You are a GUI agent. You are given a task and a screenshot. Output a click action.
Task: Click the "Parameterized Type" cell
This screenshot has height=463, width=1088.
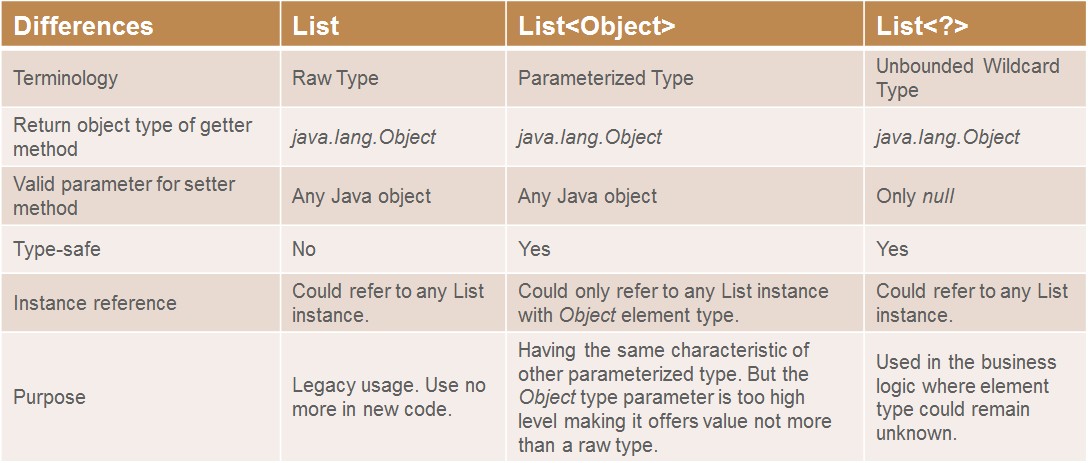tap(605, 78)
